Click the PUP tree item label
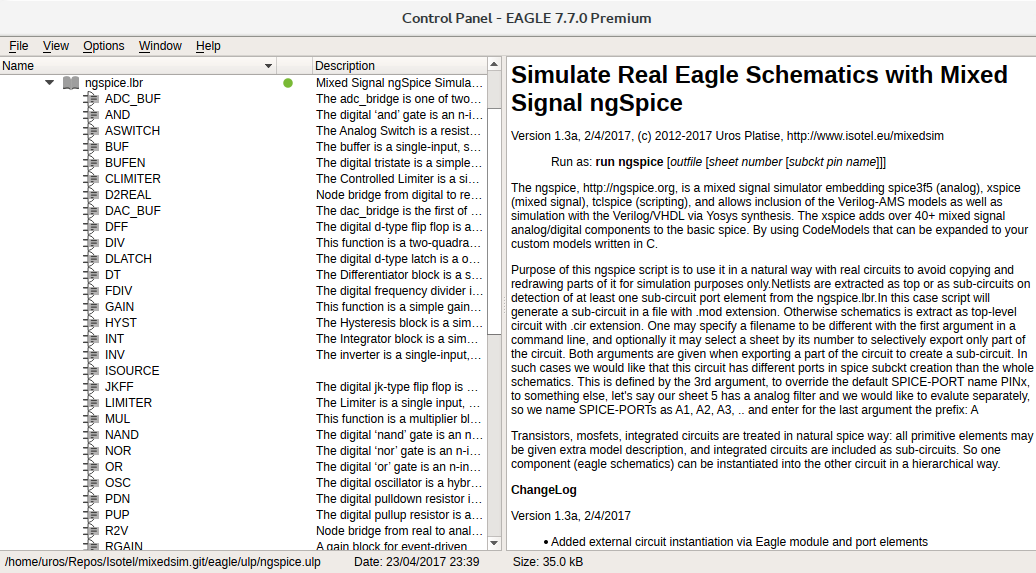 click(x=117, y=515)
